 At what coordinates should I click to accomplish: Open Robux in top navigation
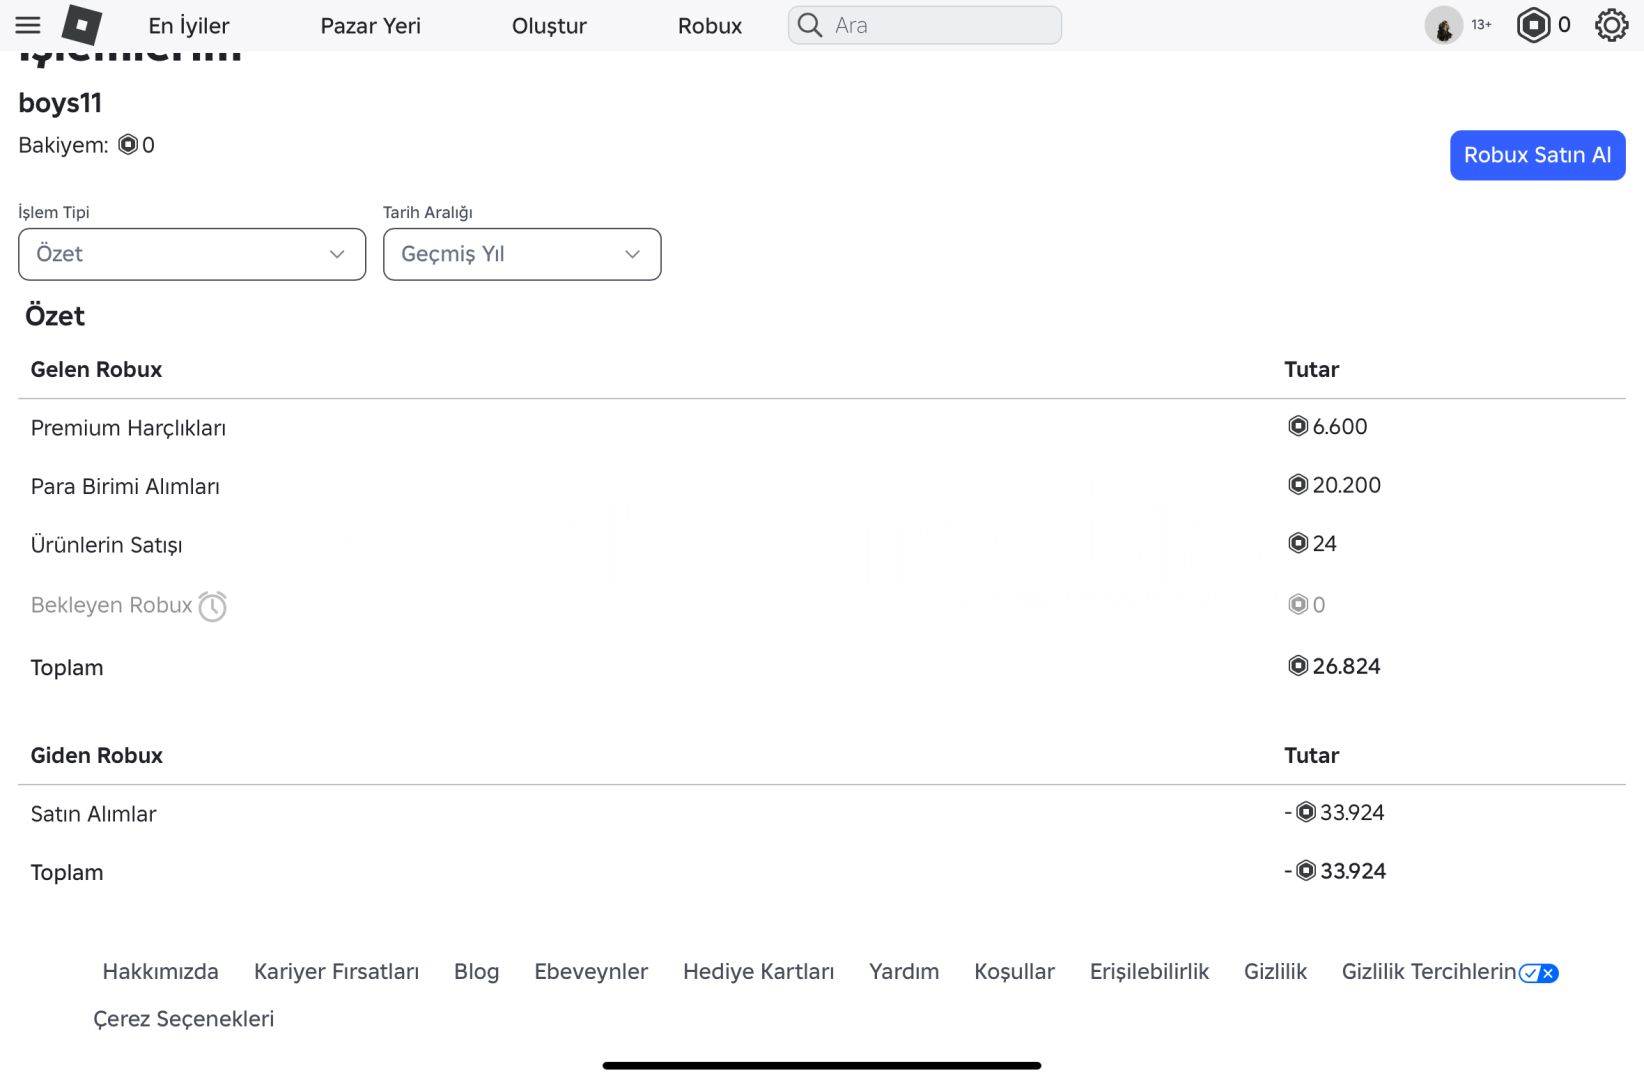[710, 26]
